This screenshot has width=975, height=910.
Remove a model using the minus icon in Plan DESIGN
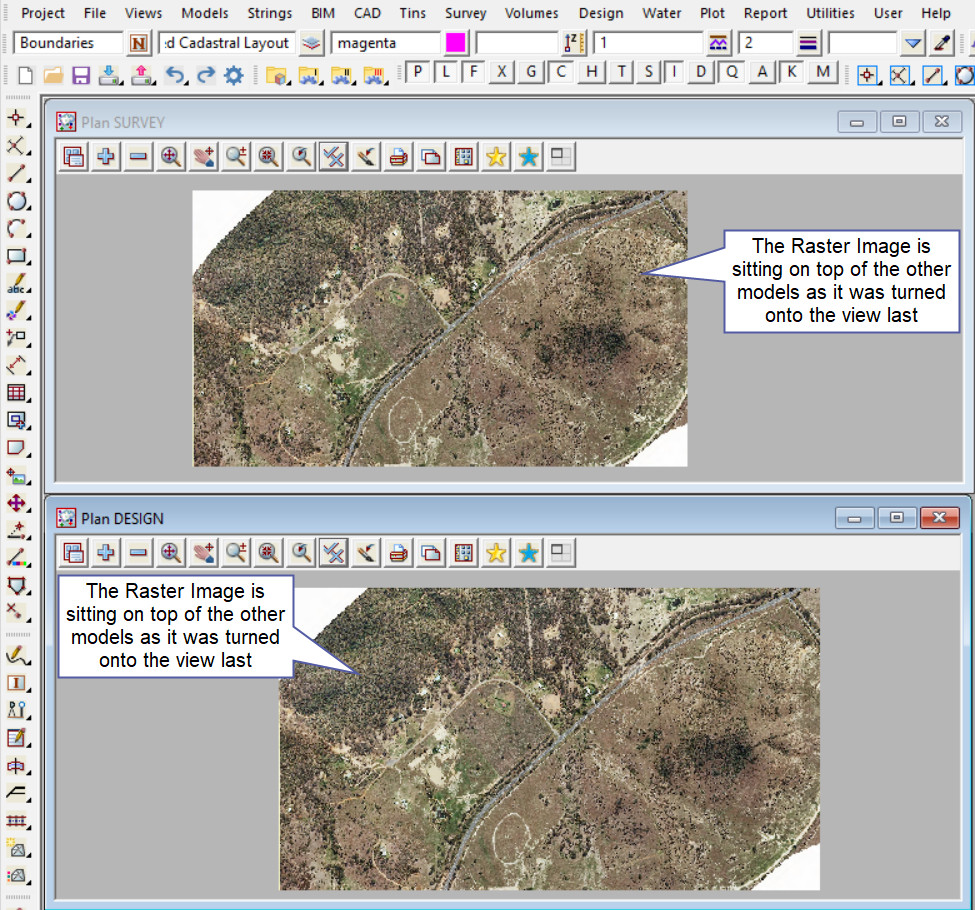138,552
